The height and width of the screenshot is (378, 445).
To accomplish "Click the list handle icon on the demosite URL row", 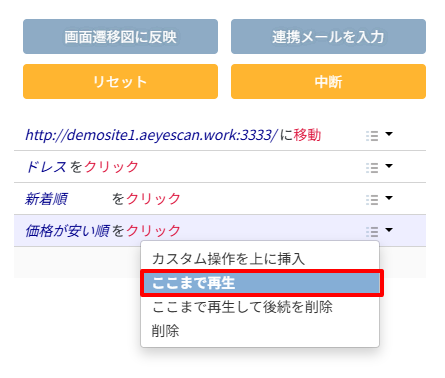I will pos(372,136).
